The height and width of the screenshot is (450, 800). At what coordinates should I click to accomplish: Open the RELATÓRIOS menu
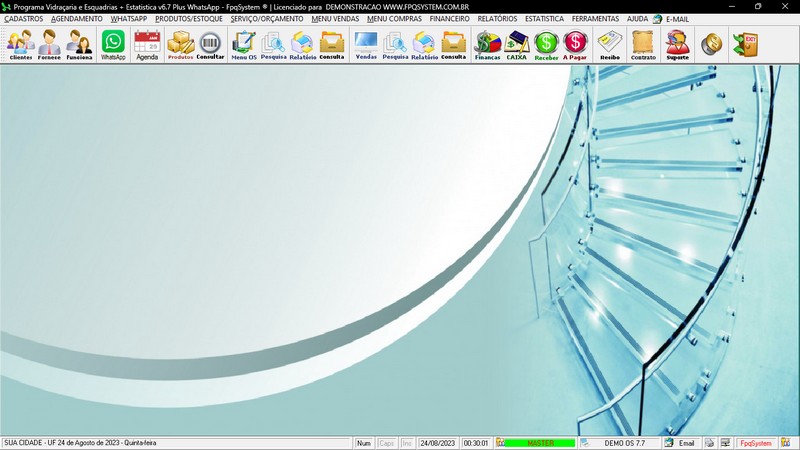(497, 19)
